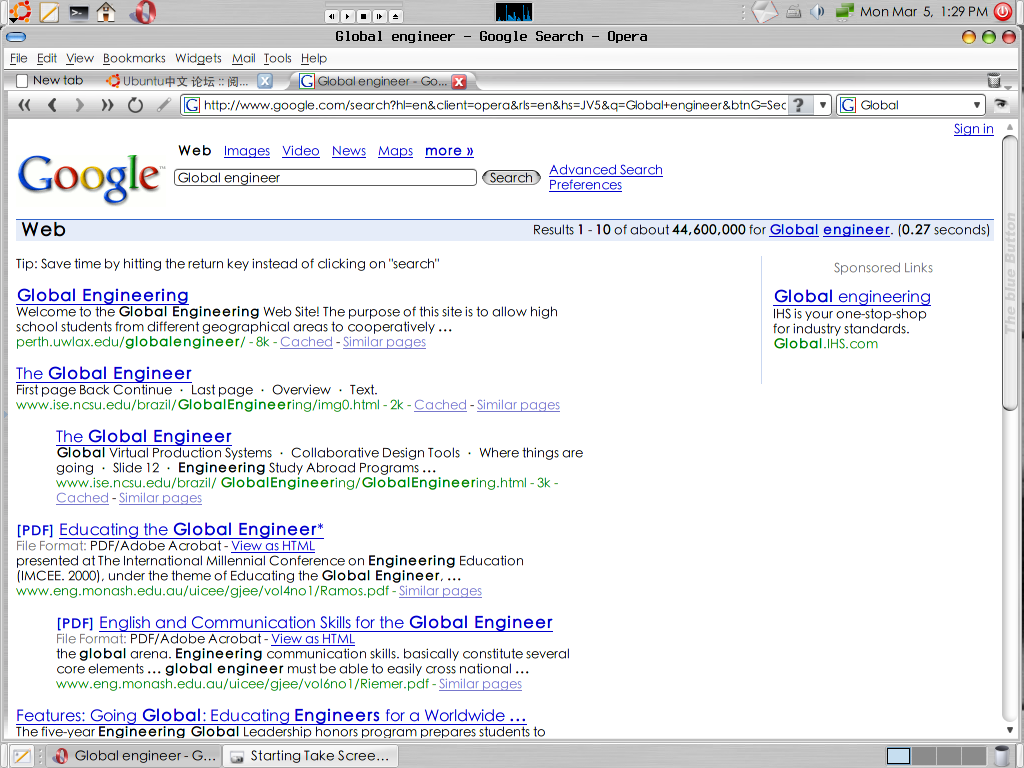This screenshot has height=768, width=1024.
Task: Click the scroll down arrow of page
Action: pyautogui.click(x=1010, y=730)
